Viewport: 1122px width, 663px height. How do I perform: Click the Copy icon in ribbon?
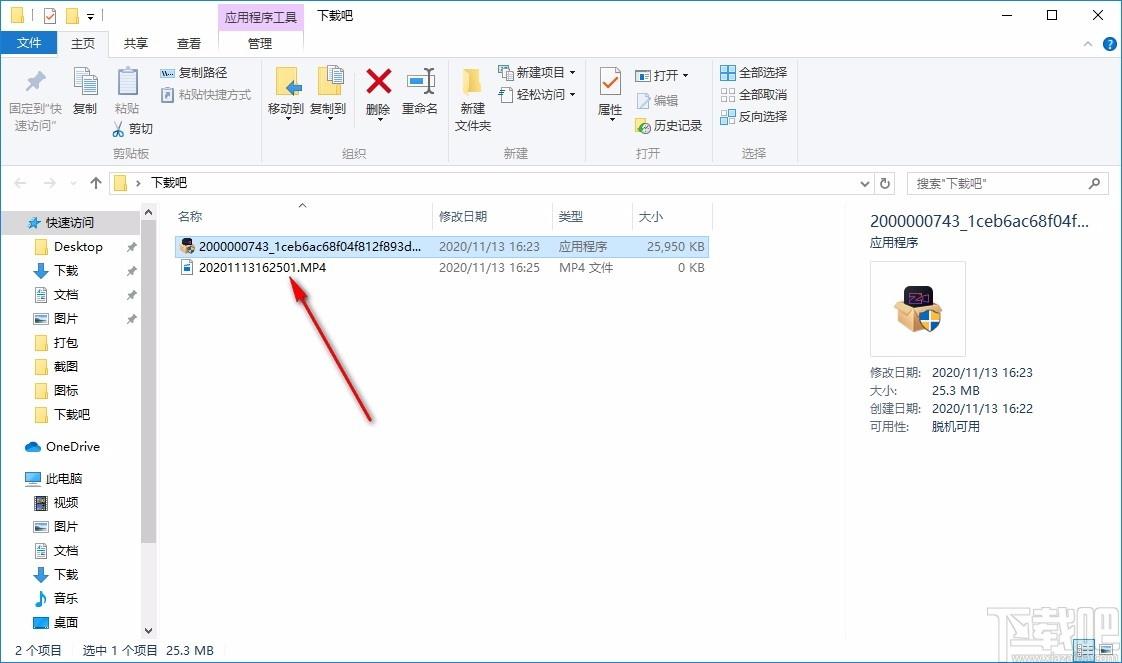click(85, 82)
